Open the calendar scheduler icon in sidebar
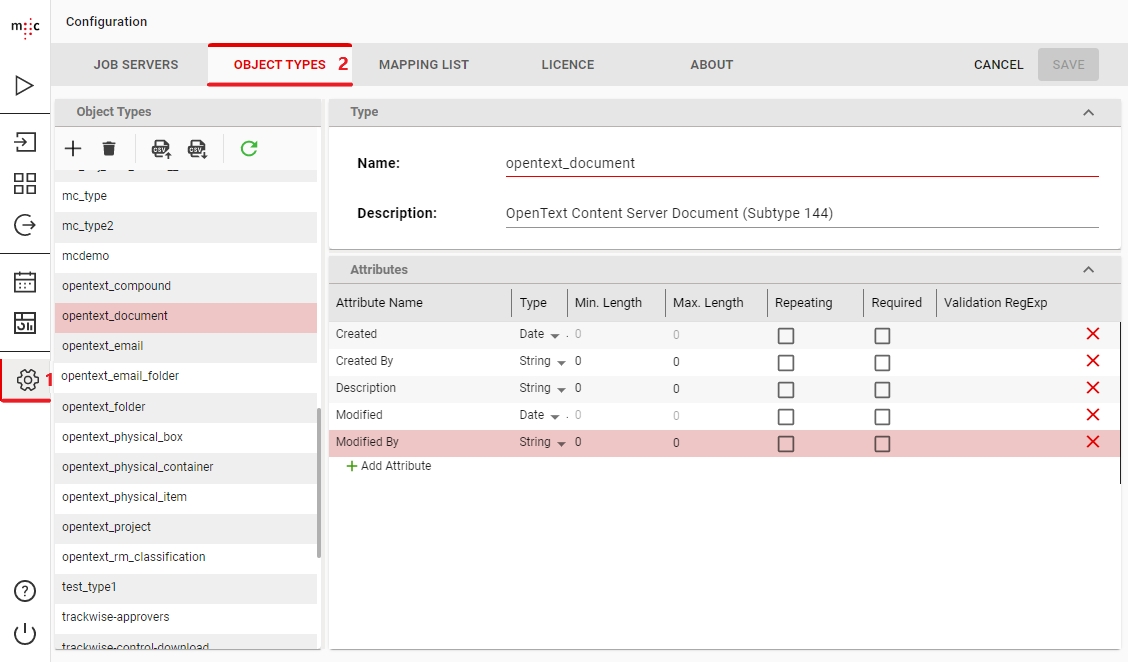The width and height of the screenshot is (1128, 662). click(25, 281)
